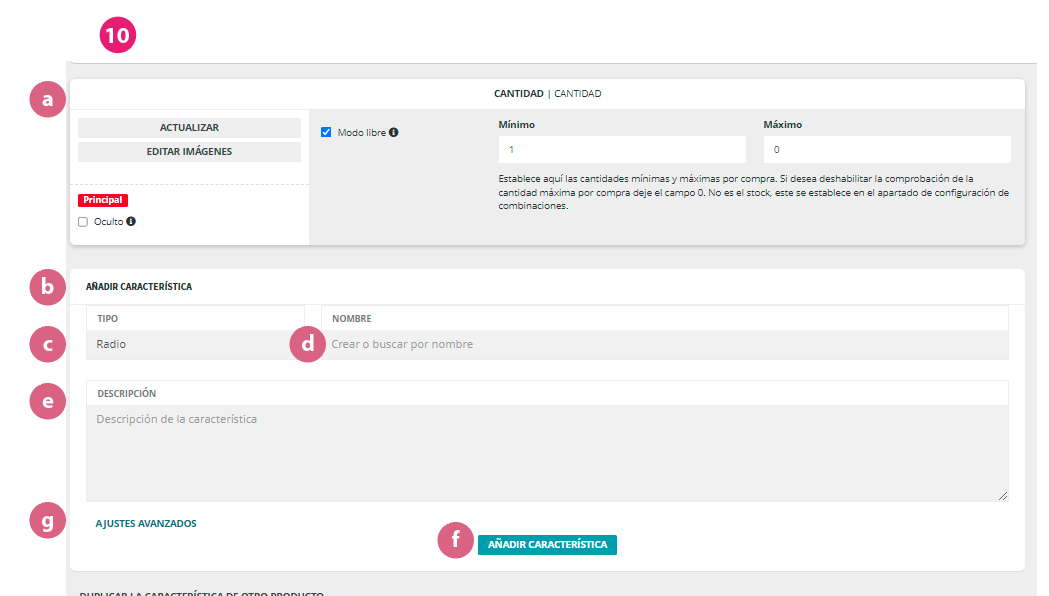Focus the Mínimo quantity field
Screen dimensions: 1049x596
(621, 150)
